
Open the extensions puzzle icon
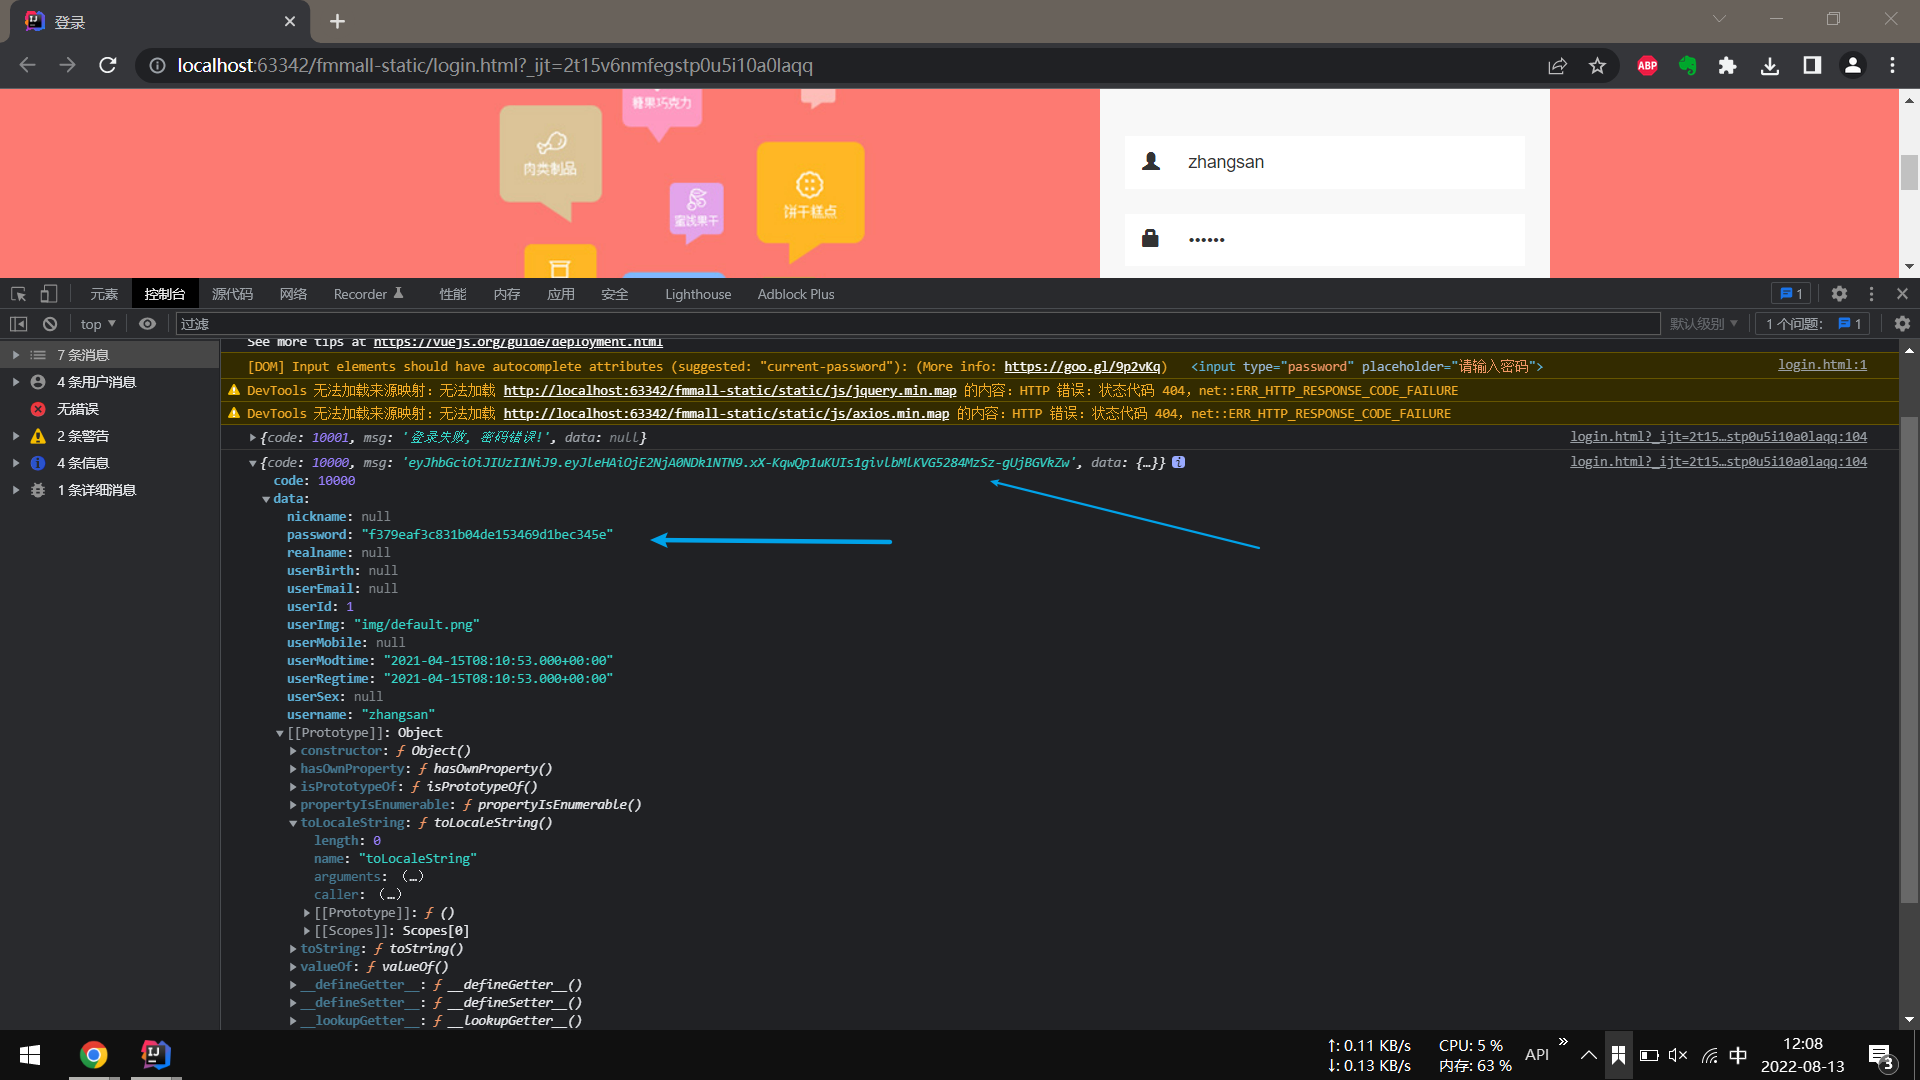(x=1727, y=66)
